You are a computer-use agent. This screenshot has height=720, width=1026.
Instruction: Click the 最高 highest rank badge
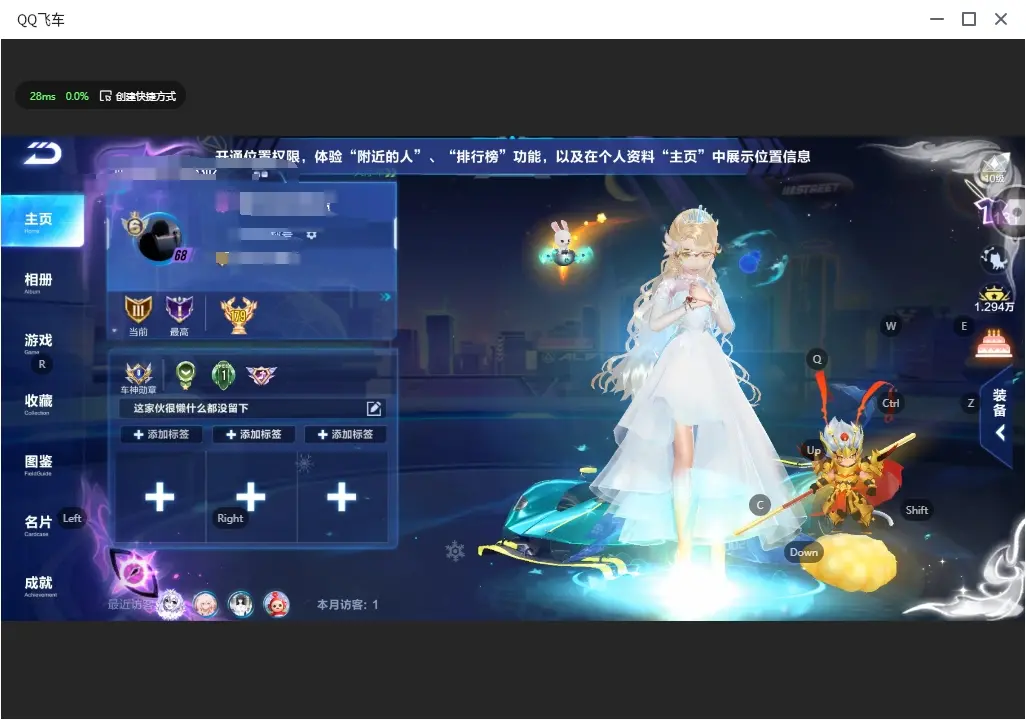click(x=179, y=315)
